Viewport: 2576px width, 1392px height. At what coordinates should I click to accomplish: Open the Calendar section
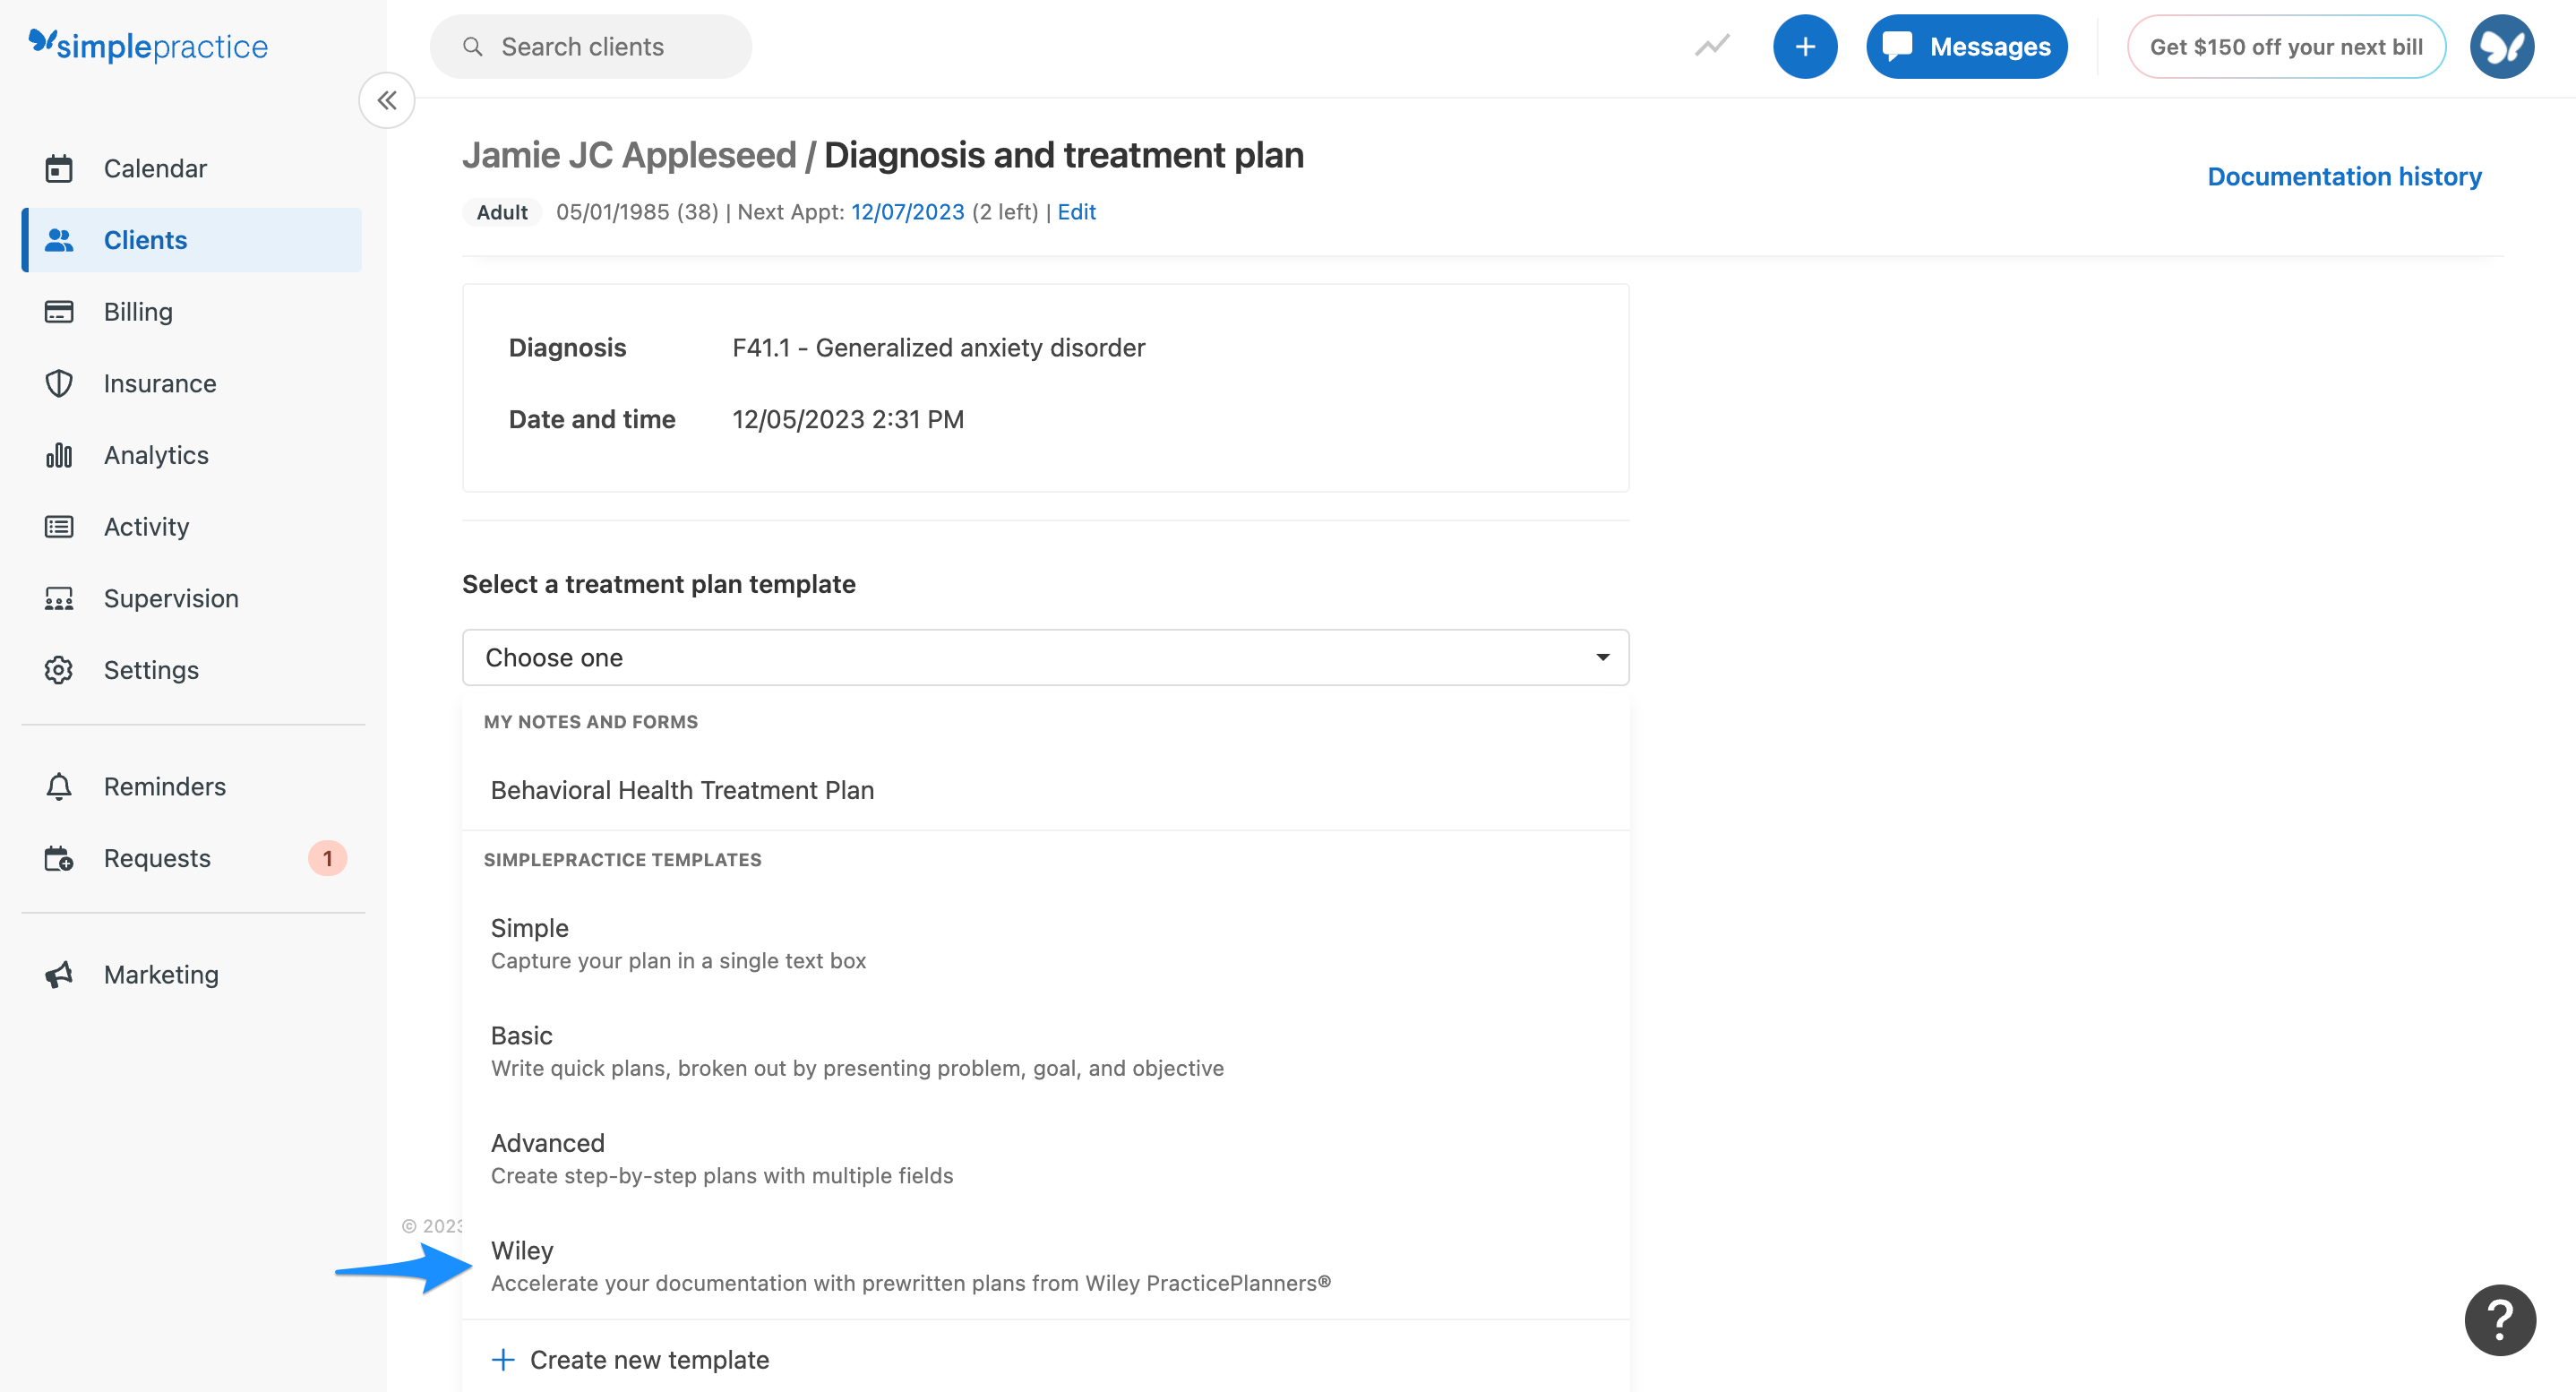point(155,168)
